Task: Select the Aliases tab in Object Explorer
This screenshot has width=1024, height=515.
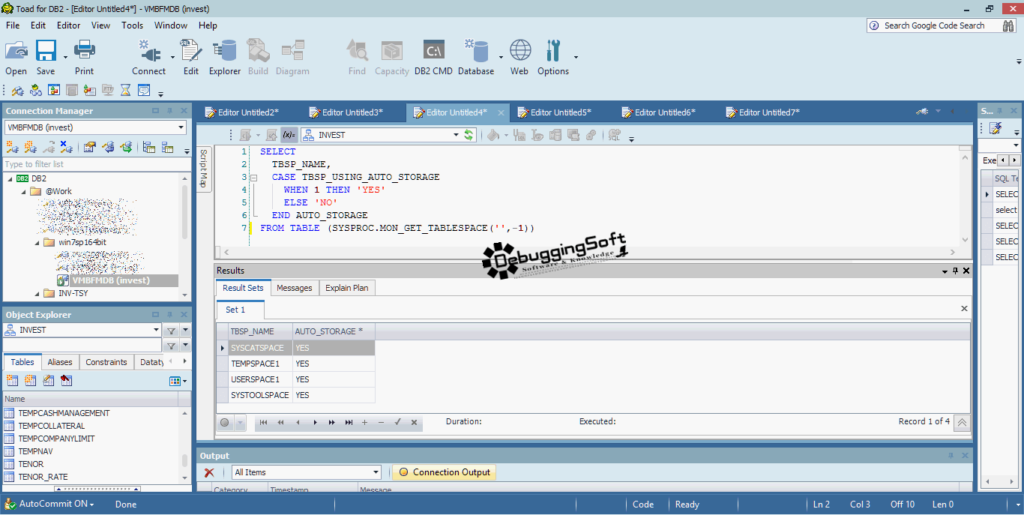Action: click(59, 362)
